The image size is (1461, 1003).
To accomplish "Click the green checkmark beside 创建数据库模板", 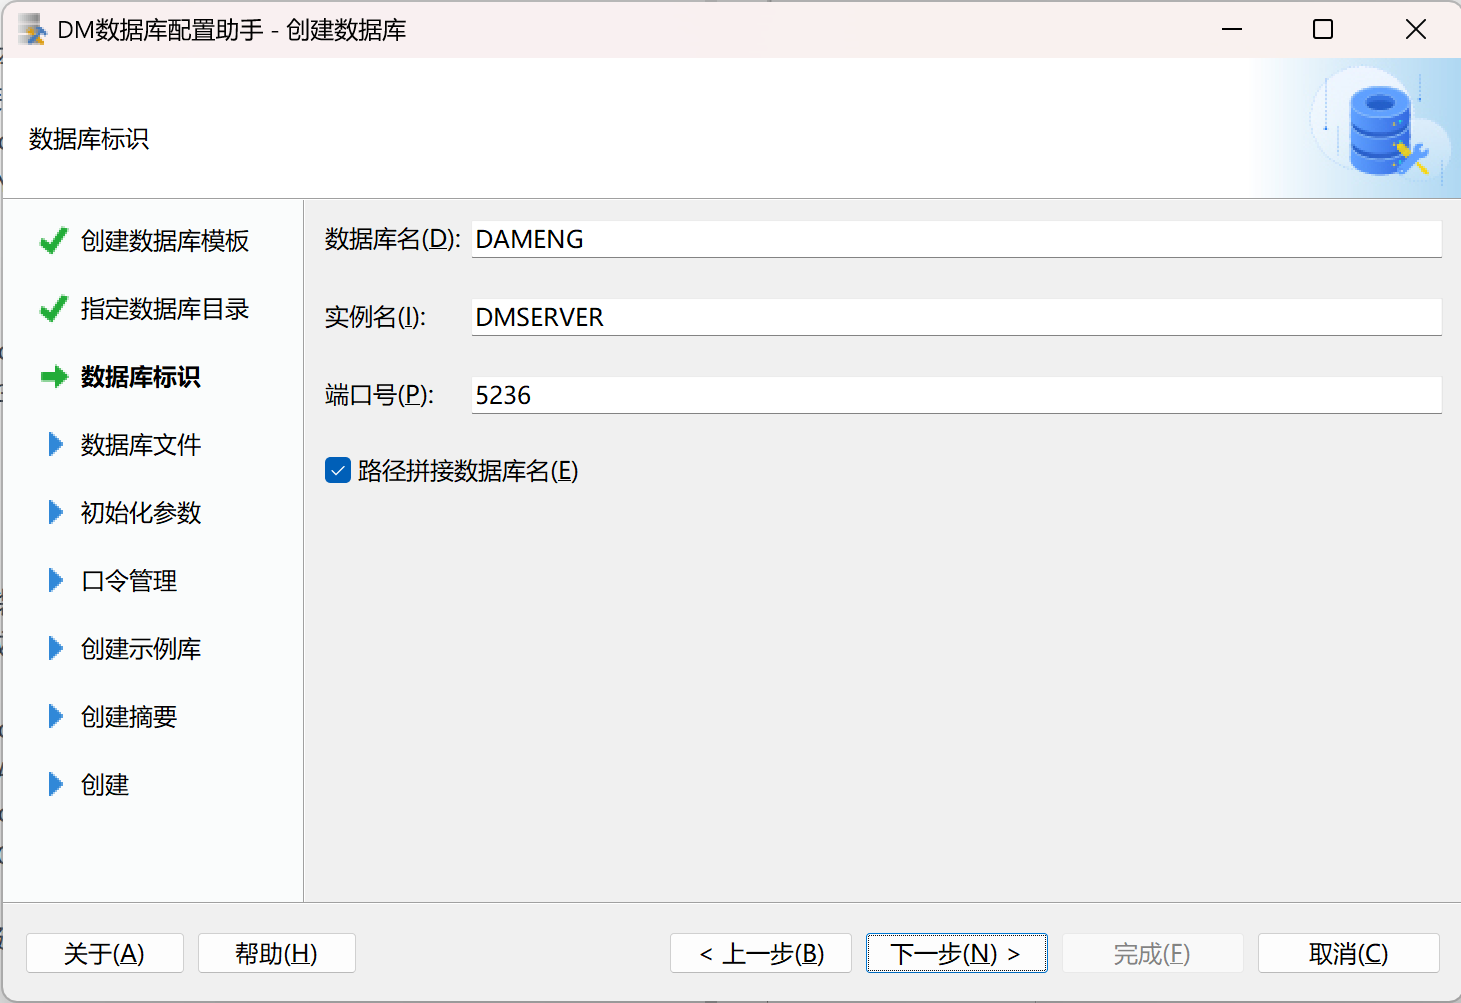I will (53, 241).
